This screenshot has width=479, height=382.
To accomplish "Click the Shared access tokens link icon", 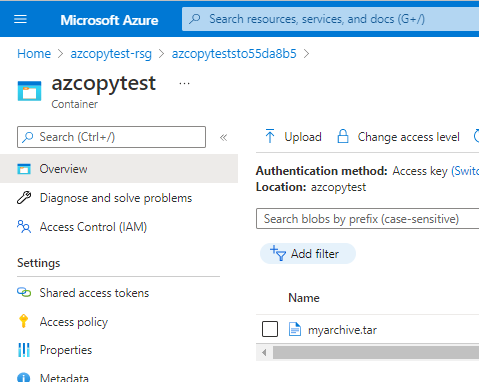I will pyautogui.click(x=24, y=292).
